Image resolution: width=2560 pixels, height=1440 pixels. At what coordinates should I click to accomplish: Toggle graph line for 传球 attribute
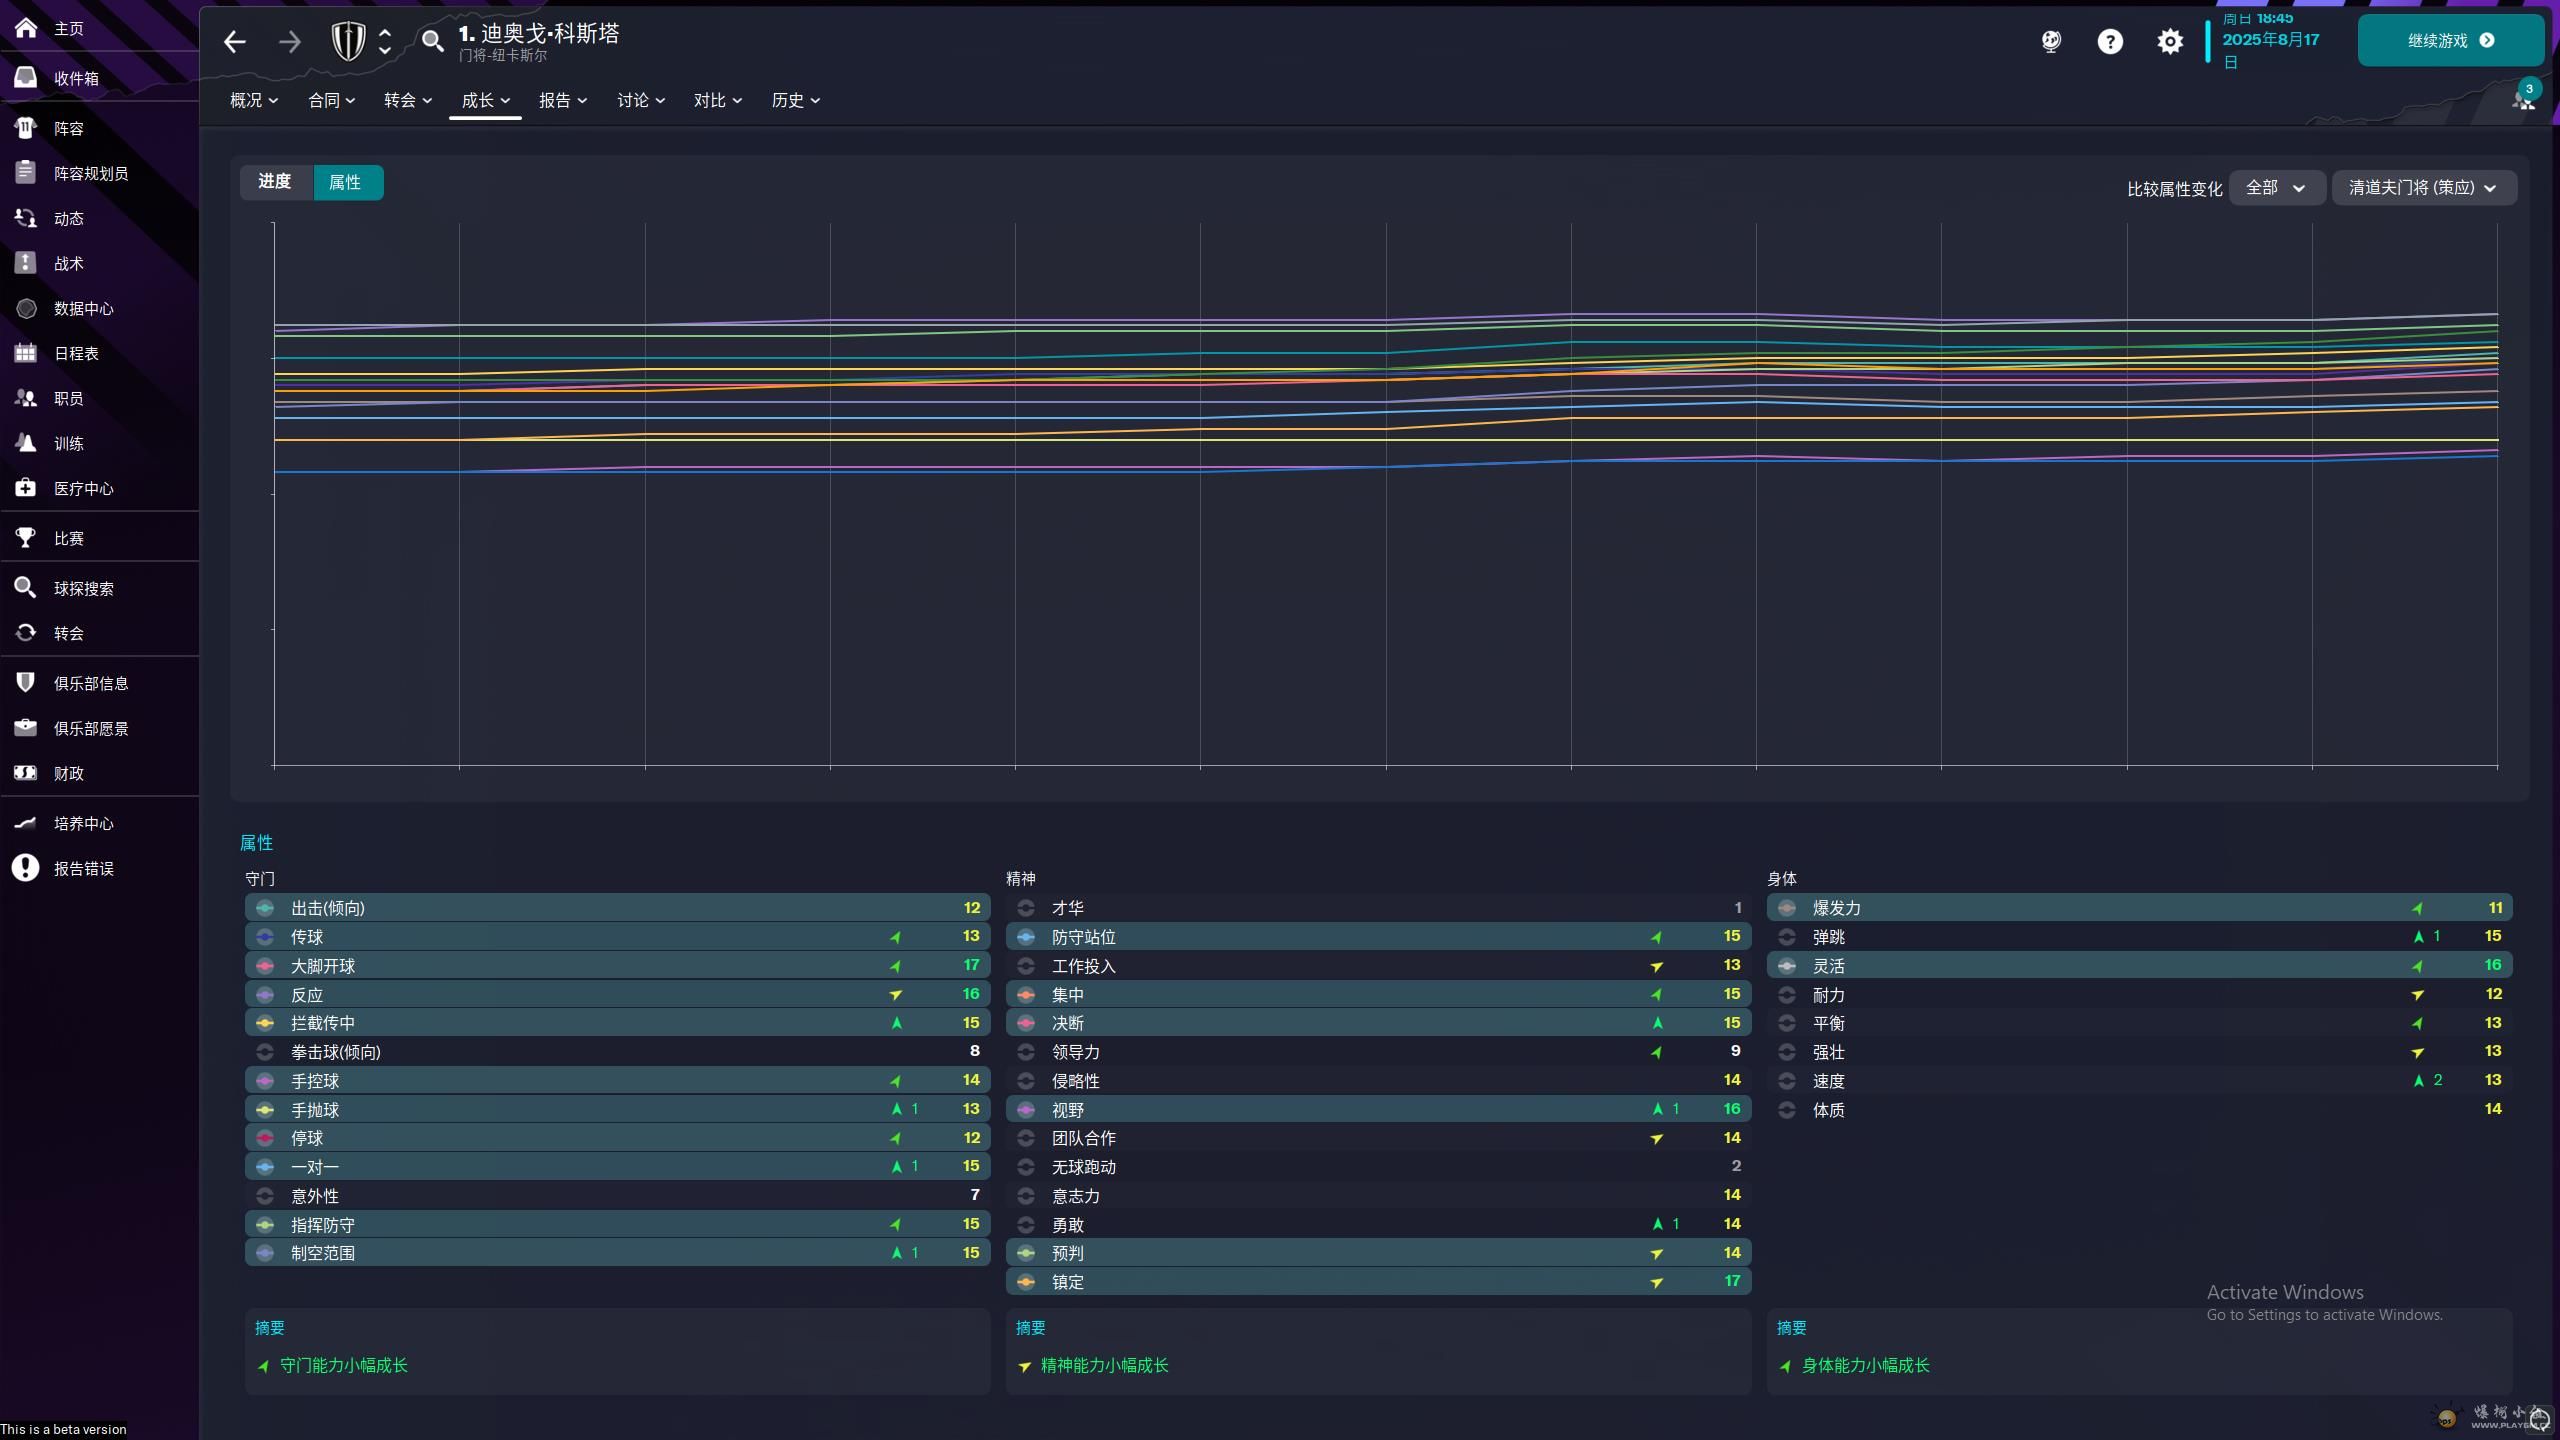pyautogui.click(x=265, y=937)
